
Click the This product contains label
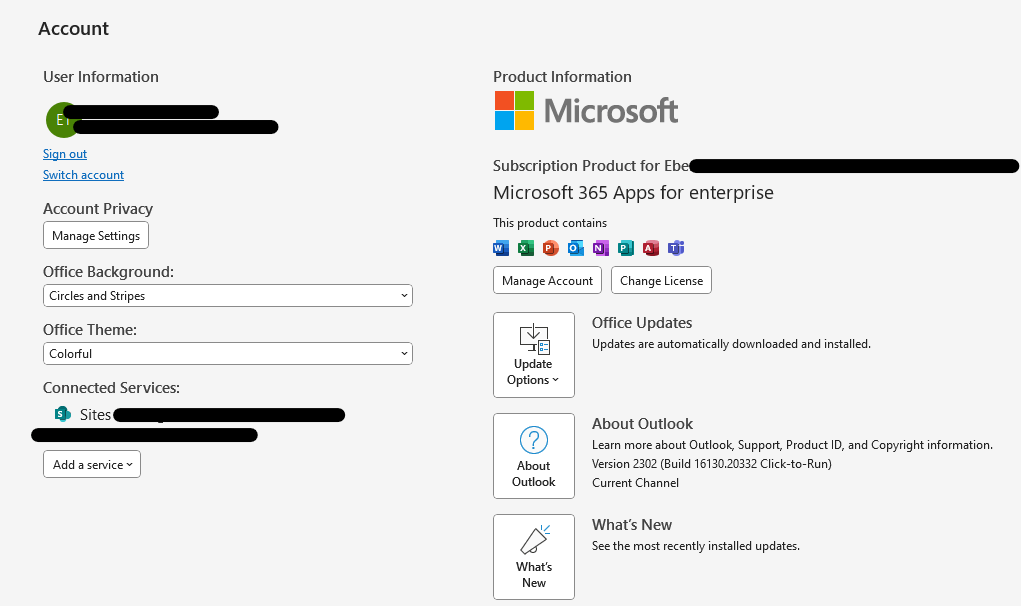(550, 223)
